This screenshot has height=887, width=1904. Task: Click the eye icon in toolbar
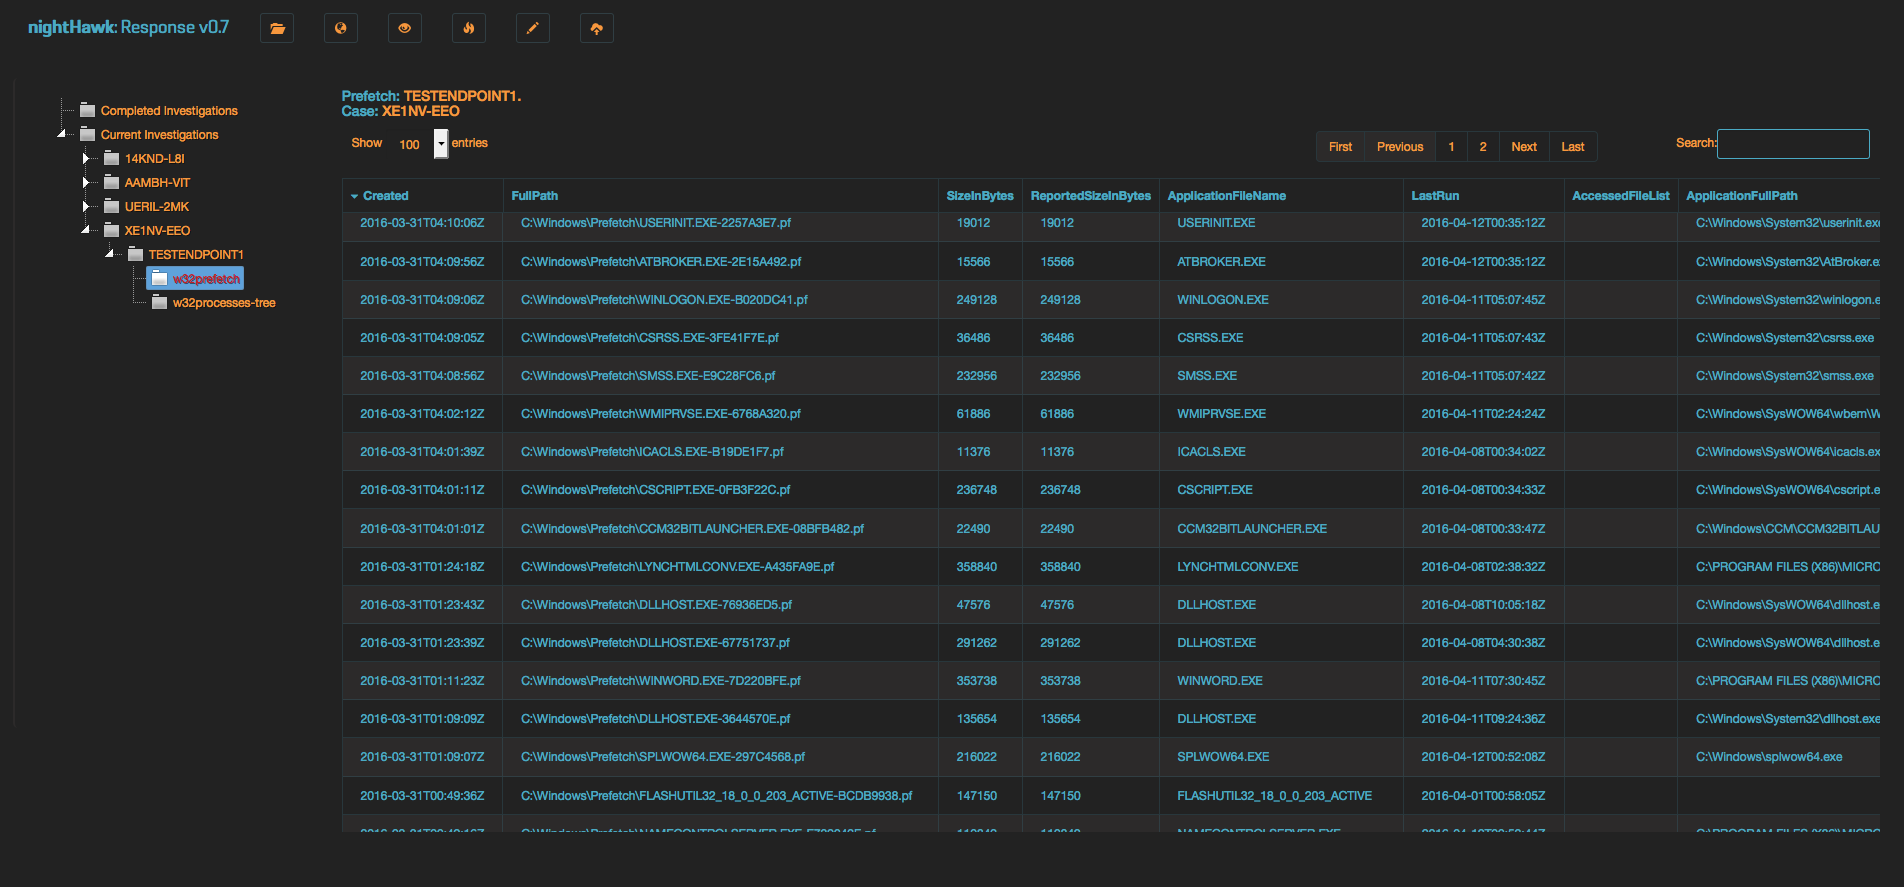[405, 28]
